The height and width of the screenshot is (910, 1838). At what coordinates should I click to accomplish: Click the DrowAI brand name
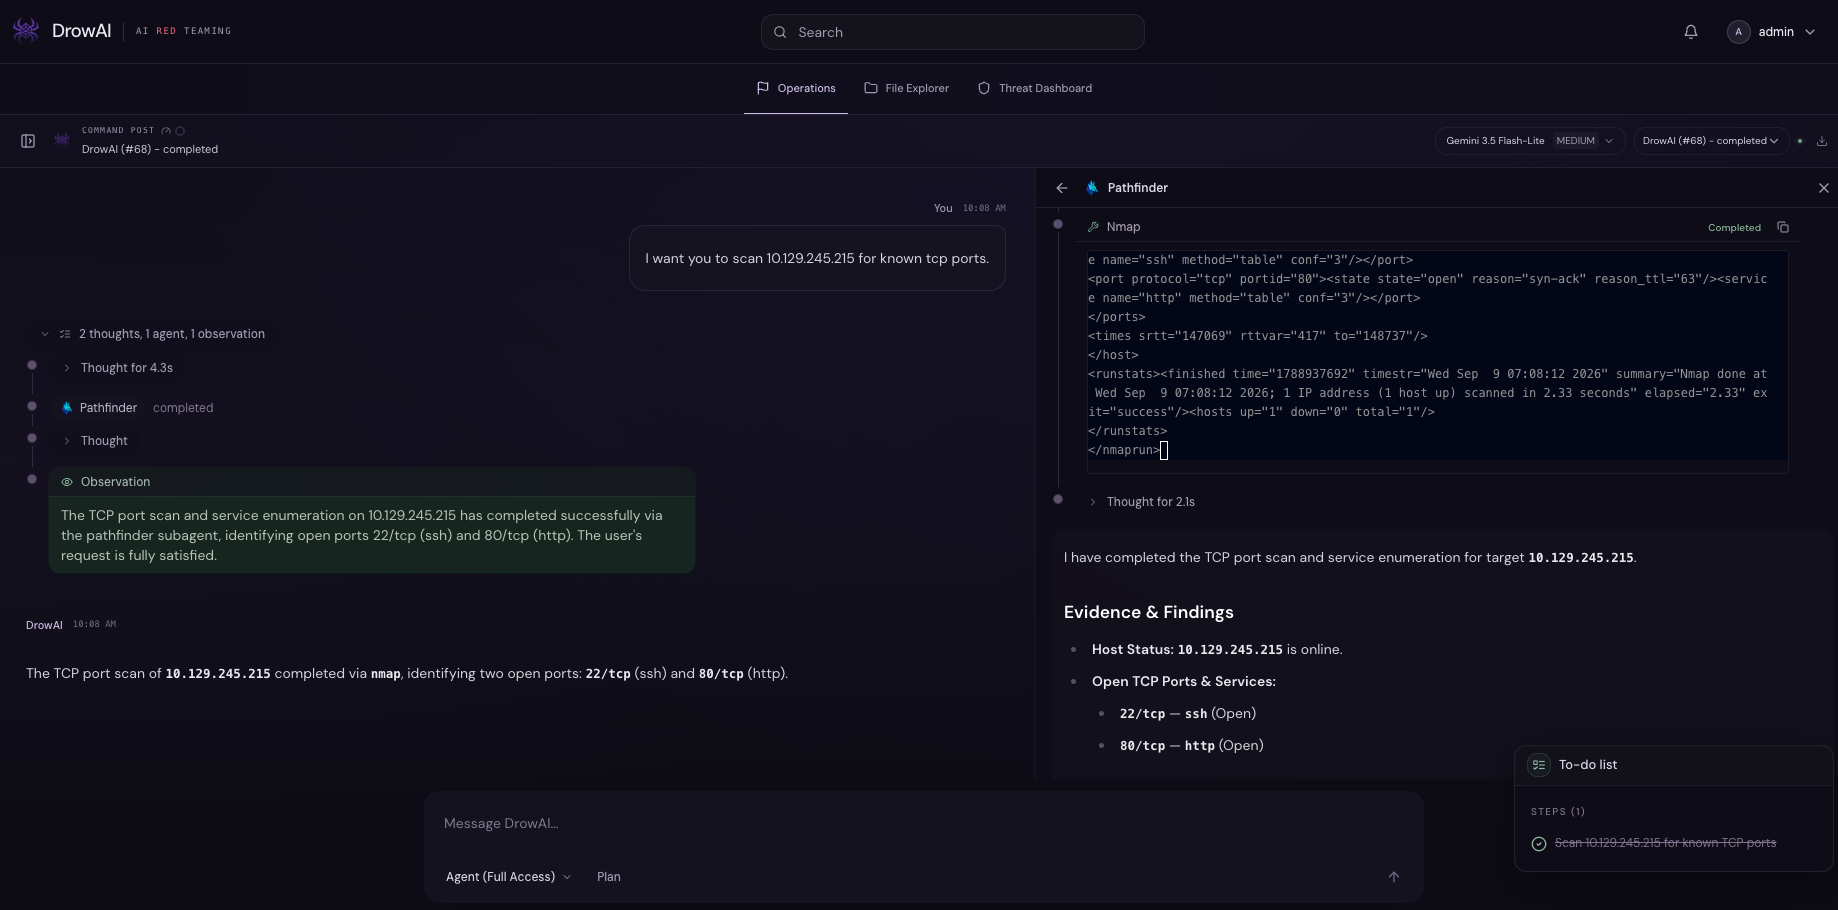coord(81,31)
